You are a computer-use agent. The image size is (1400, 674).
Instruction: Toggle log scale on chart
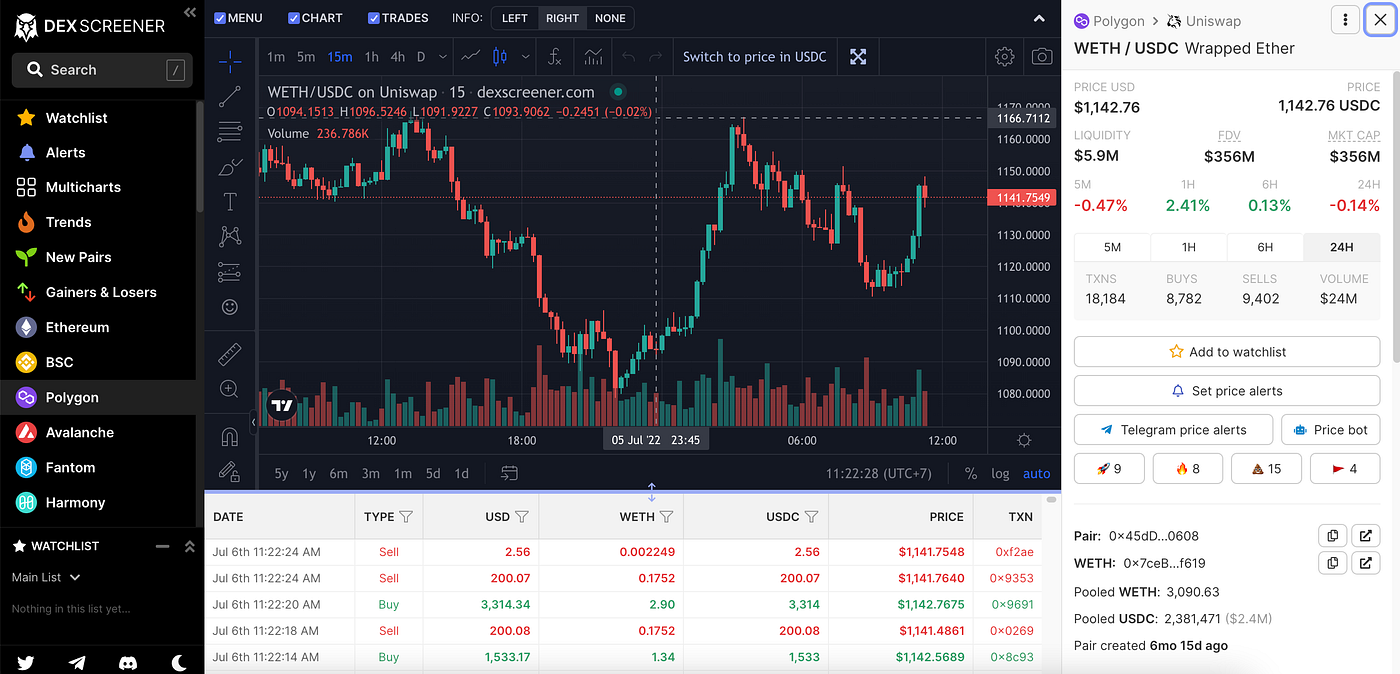[1000, 474]
